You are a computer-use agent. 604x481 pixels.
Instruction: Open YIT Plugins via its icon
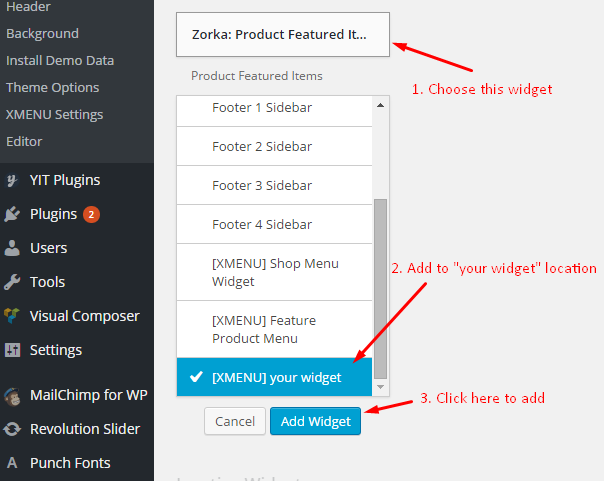[x=12, y=180]
